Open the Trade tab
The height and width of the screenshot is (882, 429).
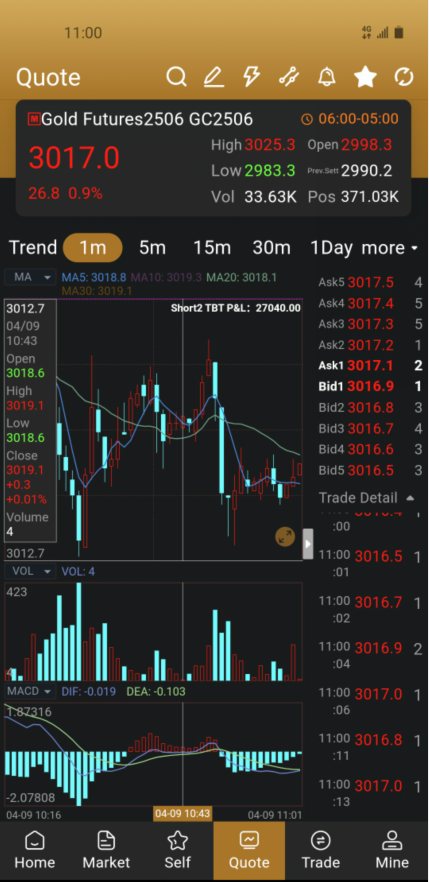click(x=320, y=850)
